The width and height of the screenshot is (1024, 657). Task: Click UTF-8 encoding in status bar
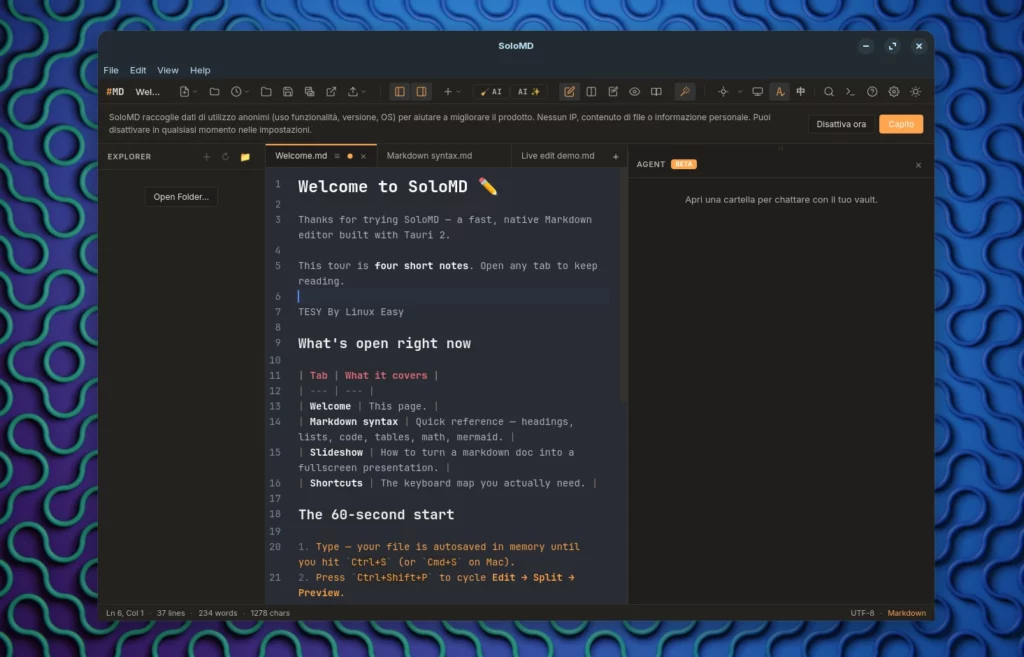(x=862, y=613)
